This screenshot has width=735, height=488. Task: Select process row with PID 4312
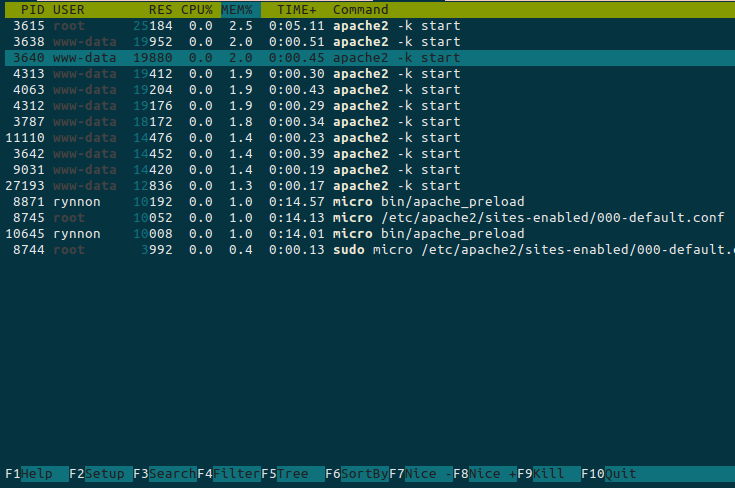tap(370, 105)
